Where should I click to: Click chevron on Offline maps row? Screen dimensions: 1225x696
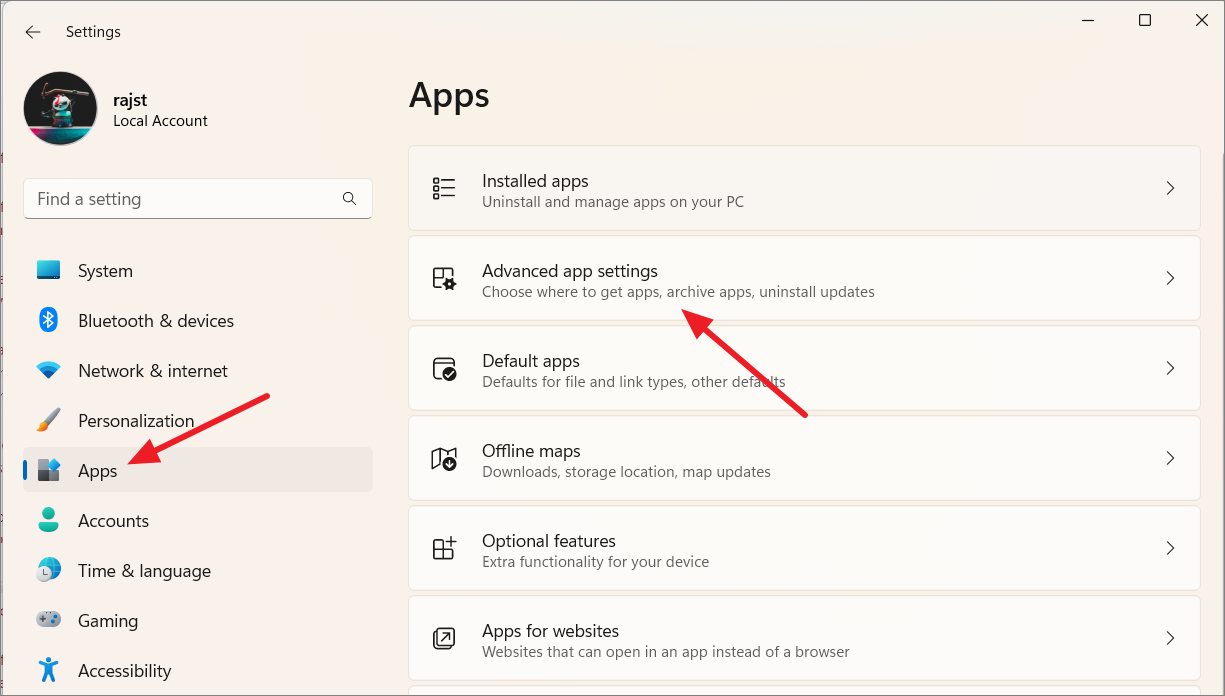[x=1170, y=458]
